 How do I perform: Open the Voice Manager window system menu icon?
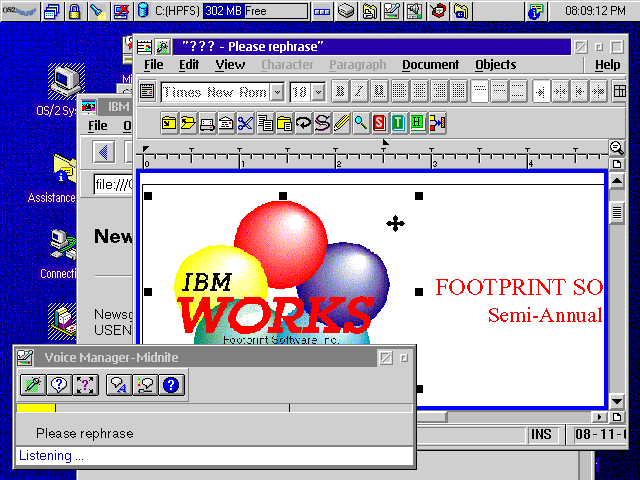pyautogui.click(x=25, y=358)
